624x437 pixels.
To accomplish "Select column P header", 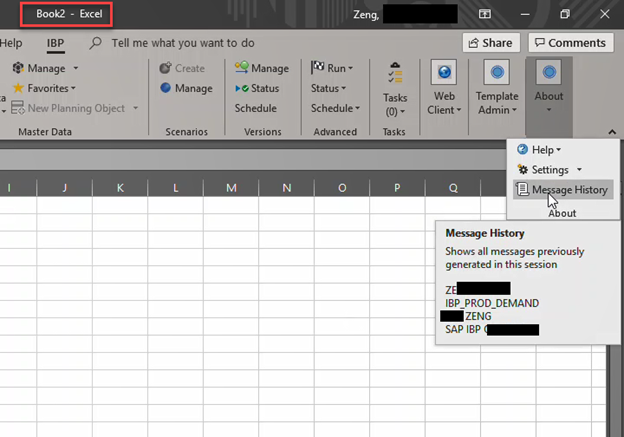I will tap(397, 188).
